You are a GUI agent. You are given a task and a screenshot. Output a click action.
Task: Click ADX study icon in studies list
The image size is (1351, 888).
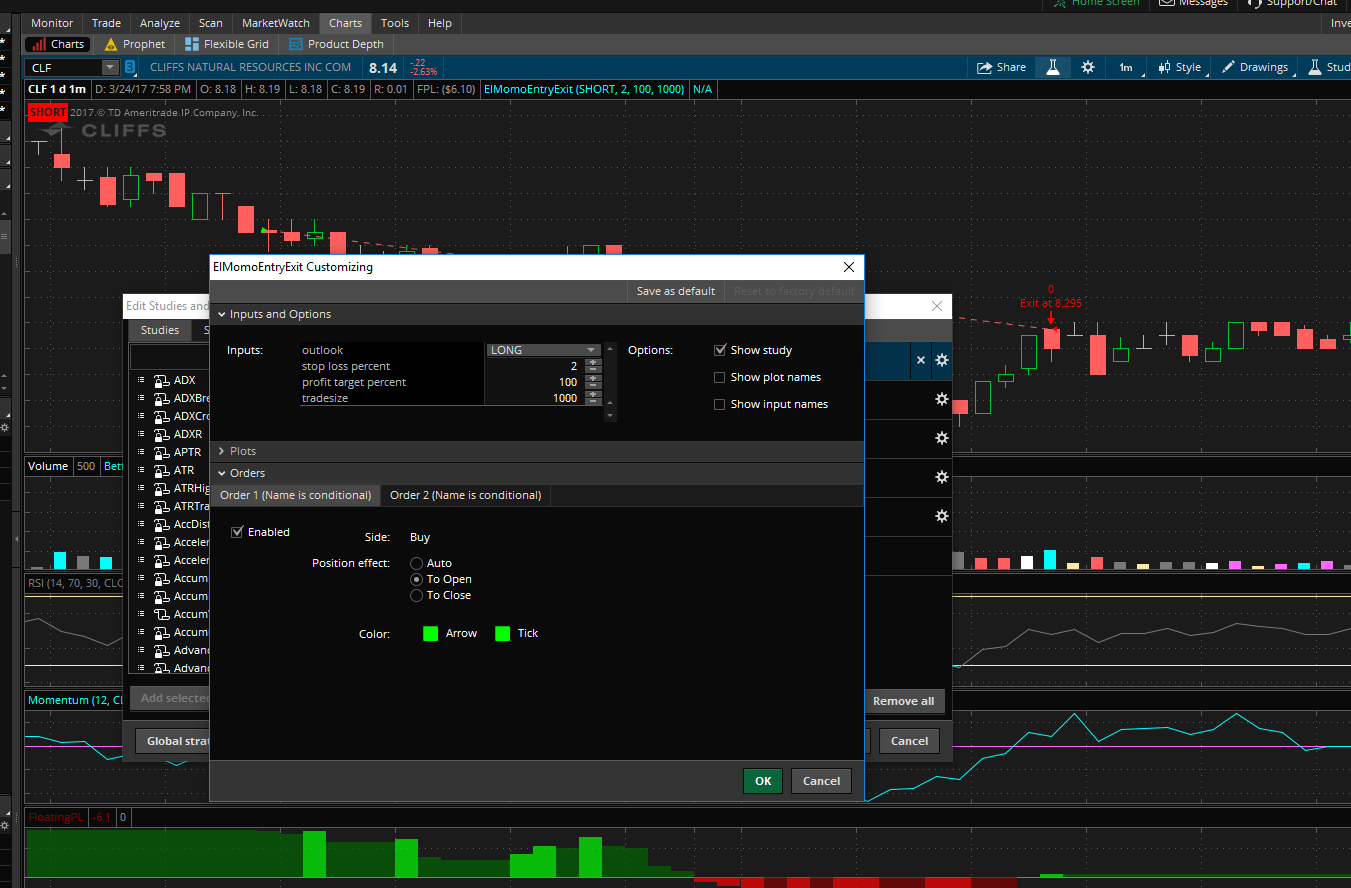161,380
